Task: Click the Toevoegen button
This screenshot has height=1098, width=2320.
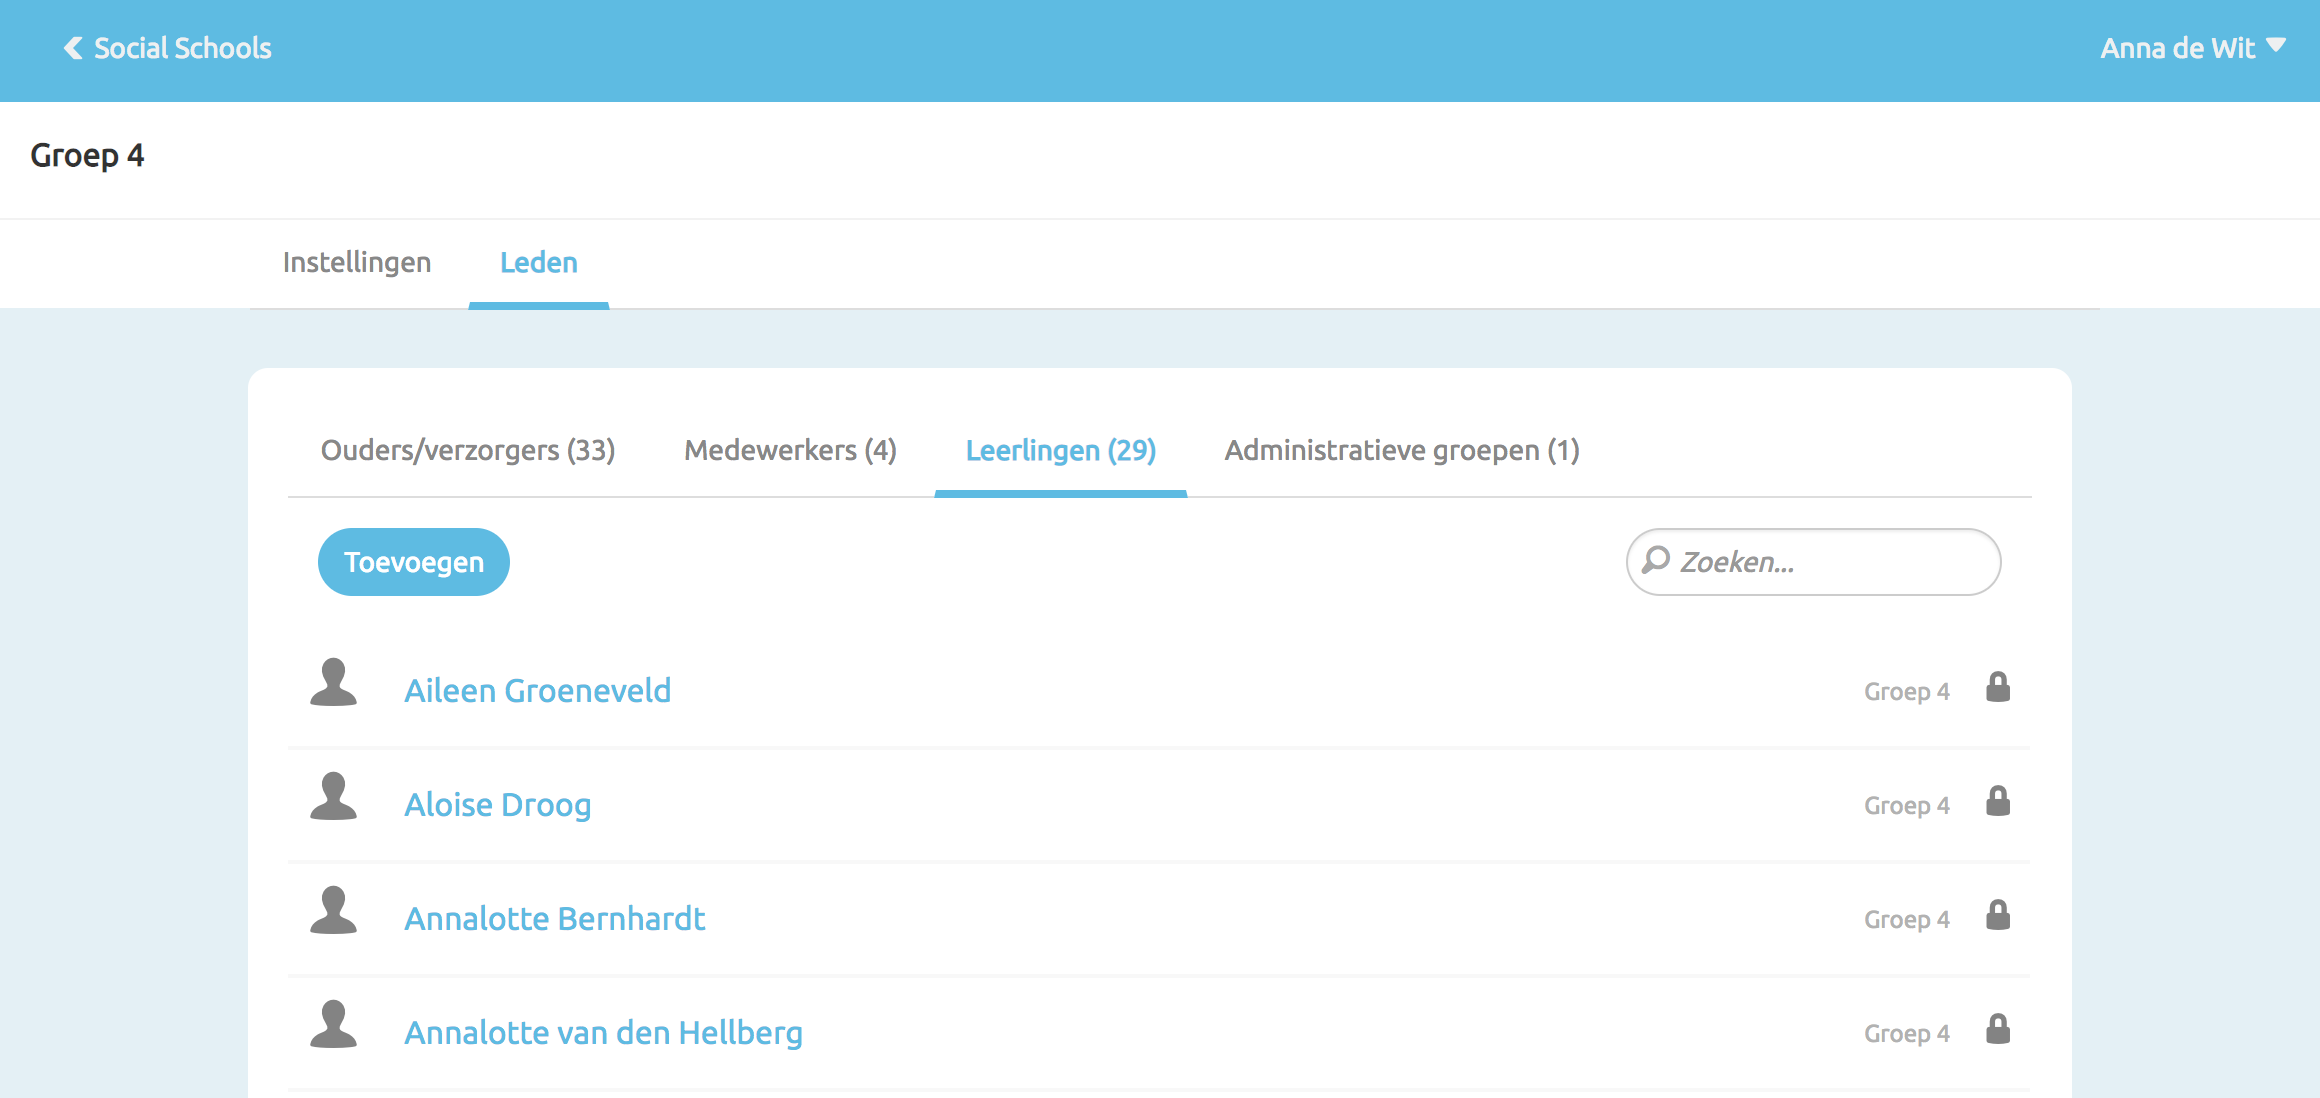Action: [x=414, y=562]
